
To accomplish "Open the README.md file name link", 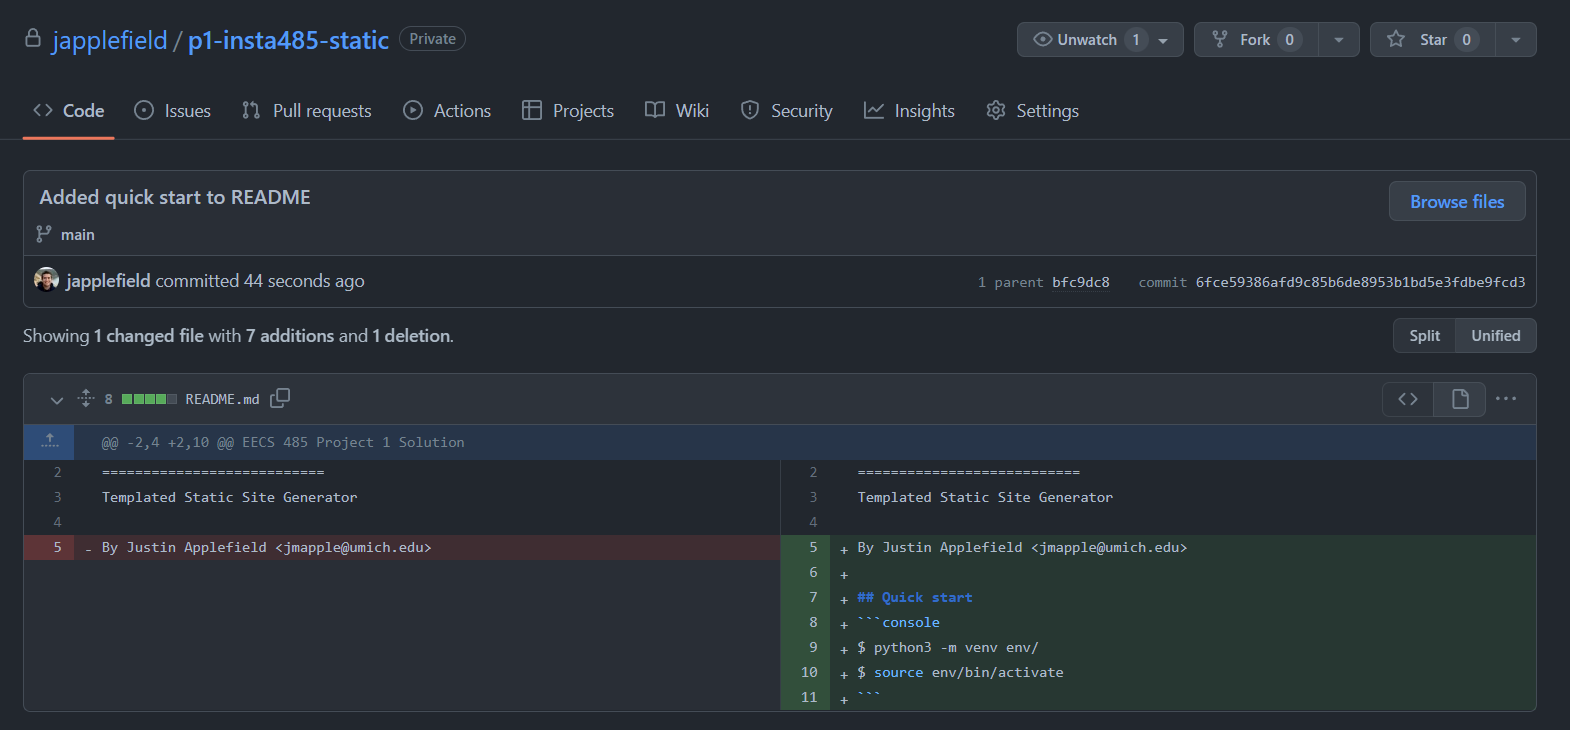I will (x=222, y=399).
